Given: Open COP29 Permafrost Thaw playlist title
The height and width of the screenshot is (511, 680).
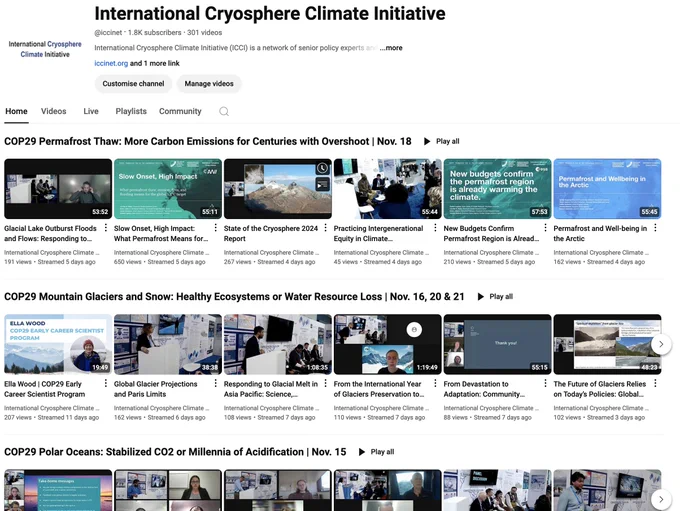Looking at the screenshot, I should [208, 141].
